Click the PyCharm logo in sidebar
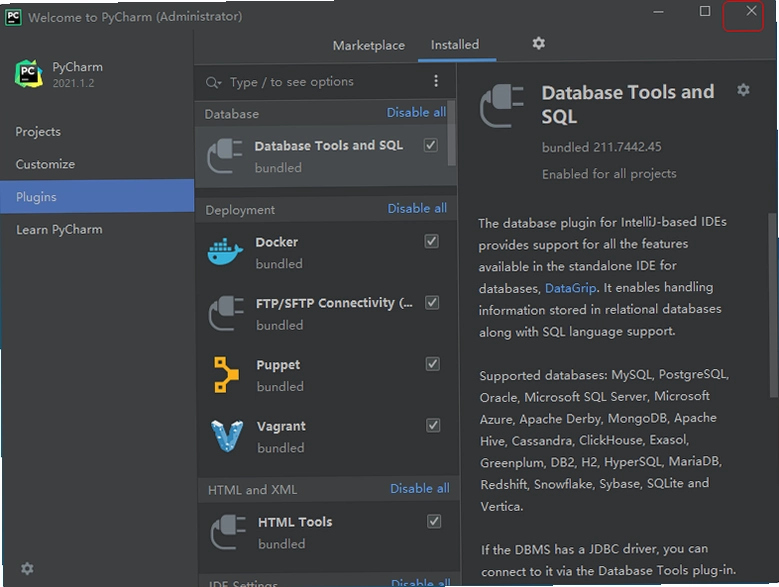The height and width of the screenshot is (587, 779). [x=29, y=73]
